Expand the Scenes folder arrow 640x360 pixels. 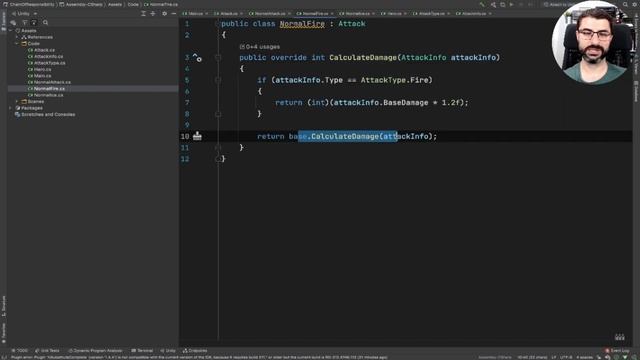click(x=18, y=101)
